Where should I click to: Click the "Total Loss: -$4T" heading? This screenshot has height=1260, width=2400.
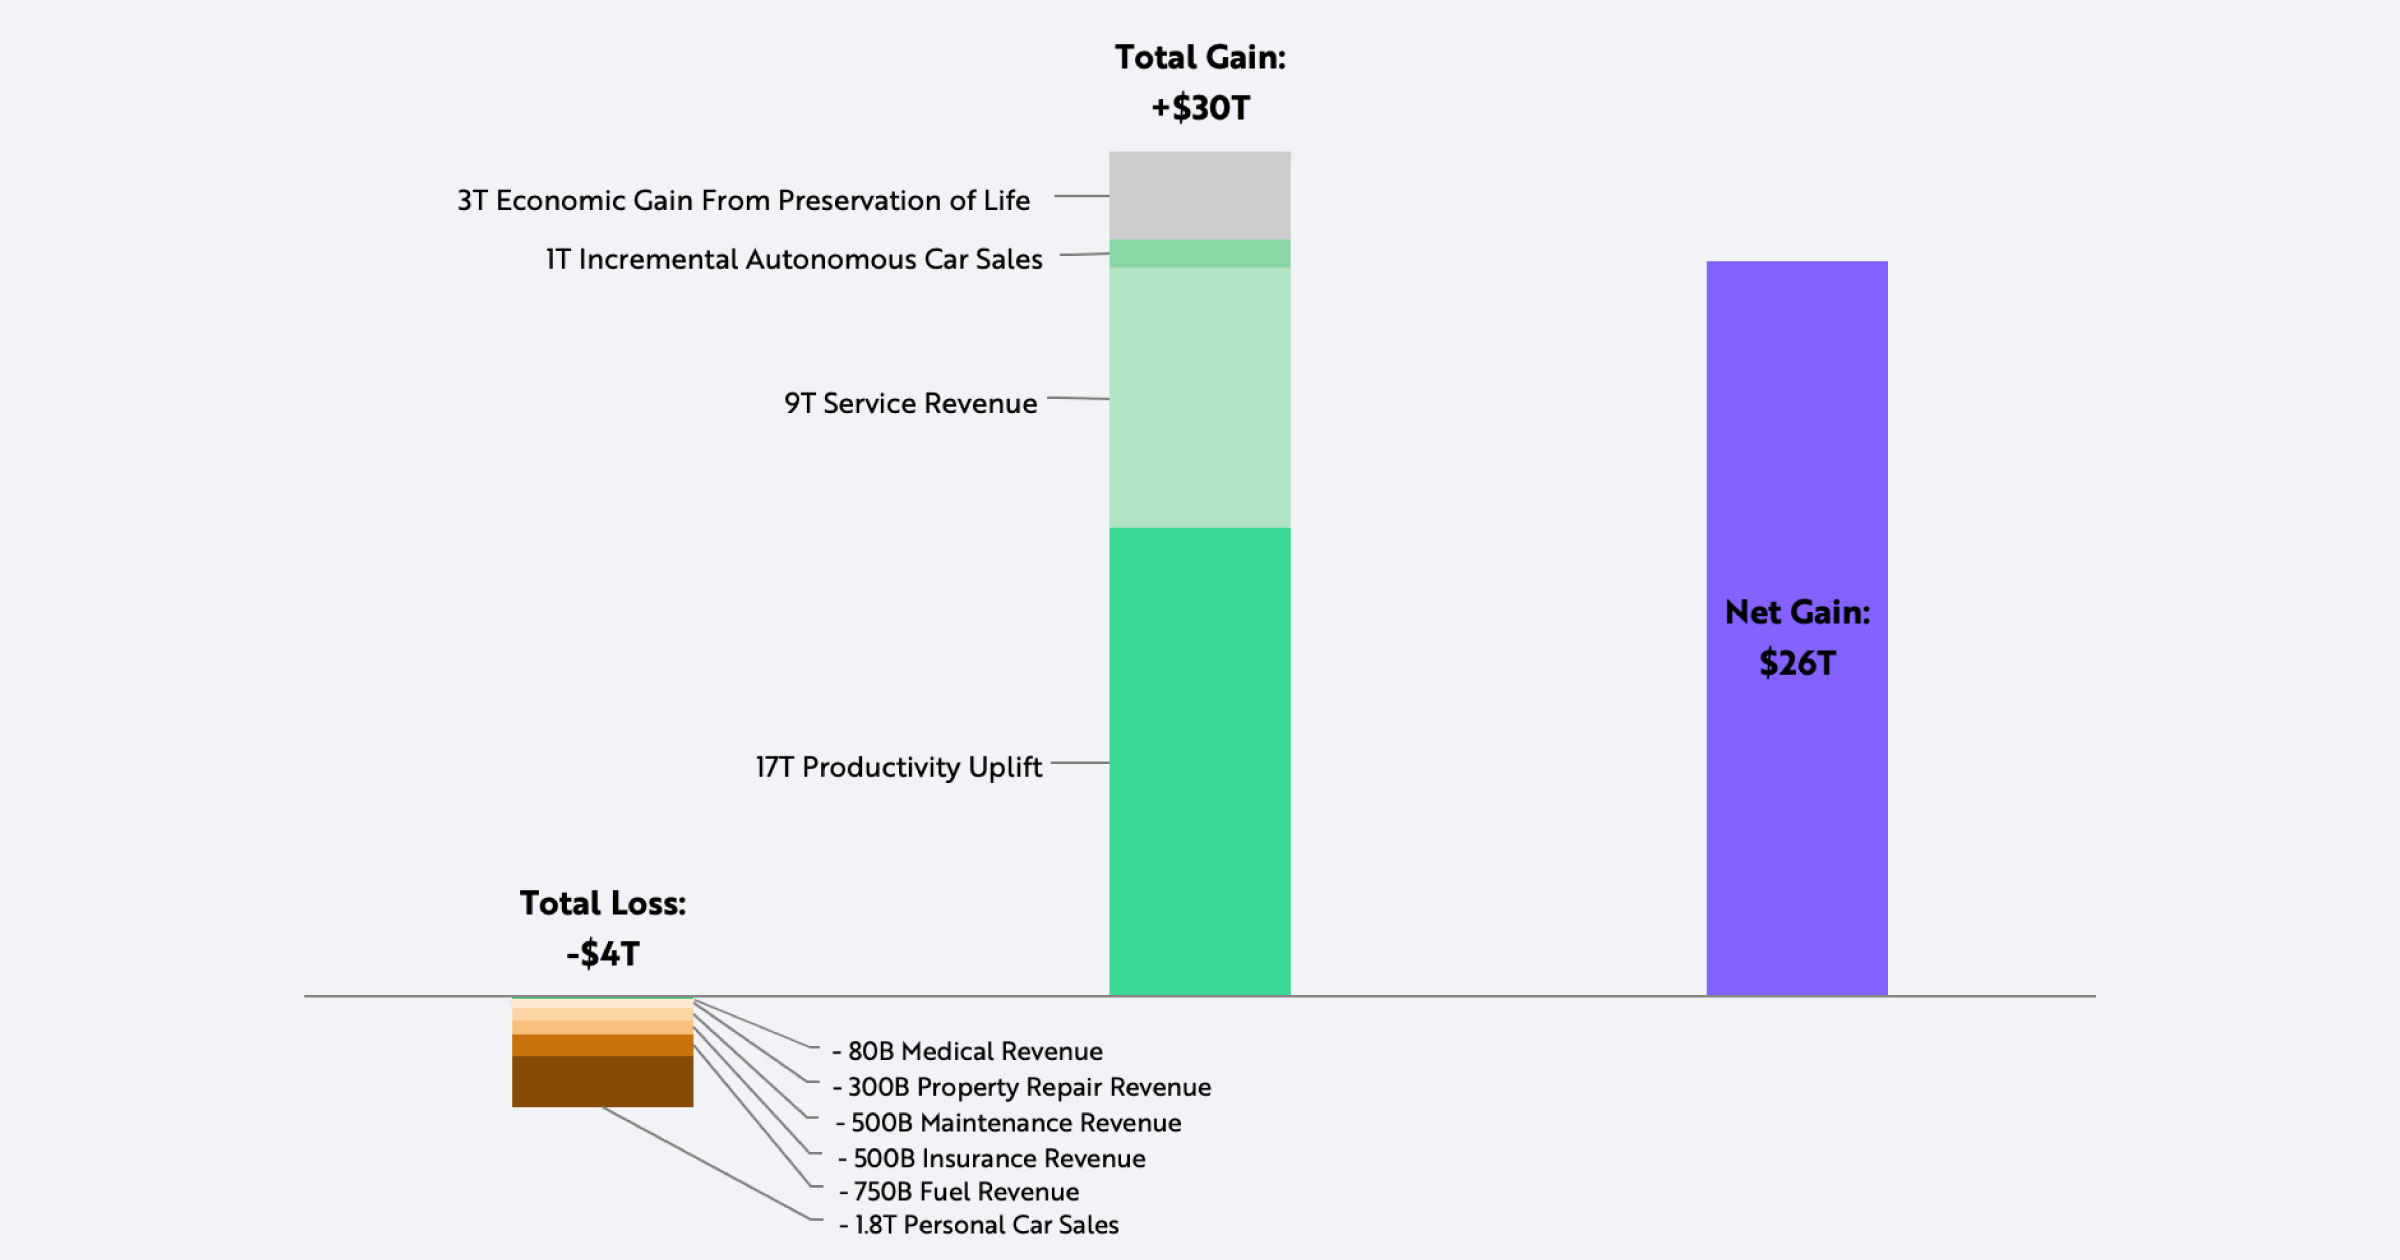603,928
